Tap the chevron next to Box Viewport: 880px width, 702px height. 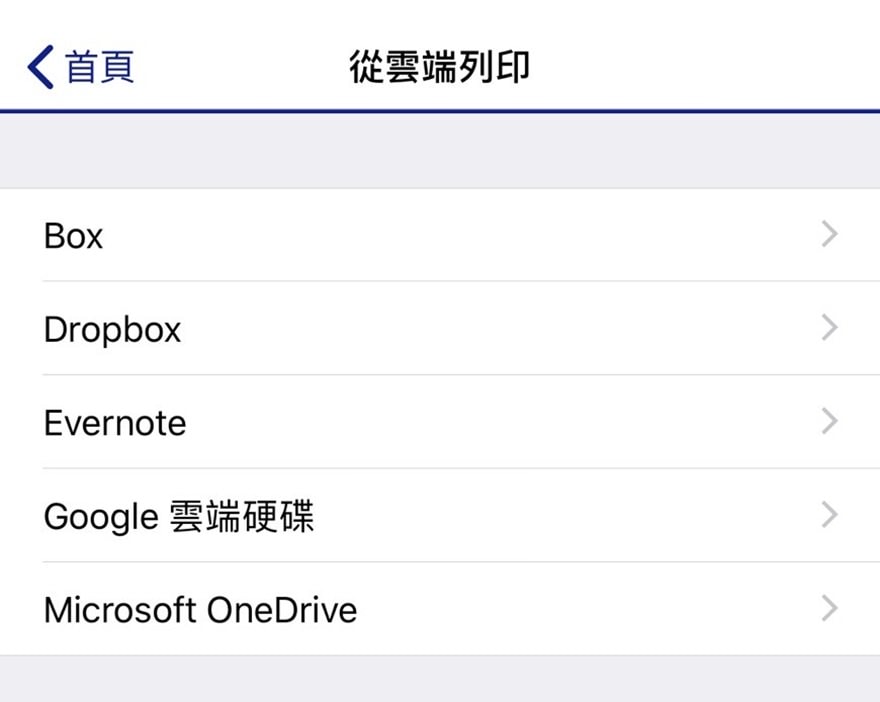point(829,234)
